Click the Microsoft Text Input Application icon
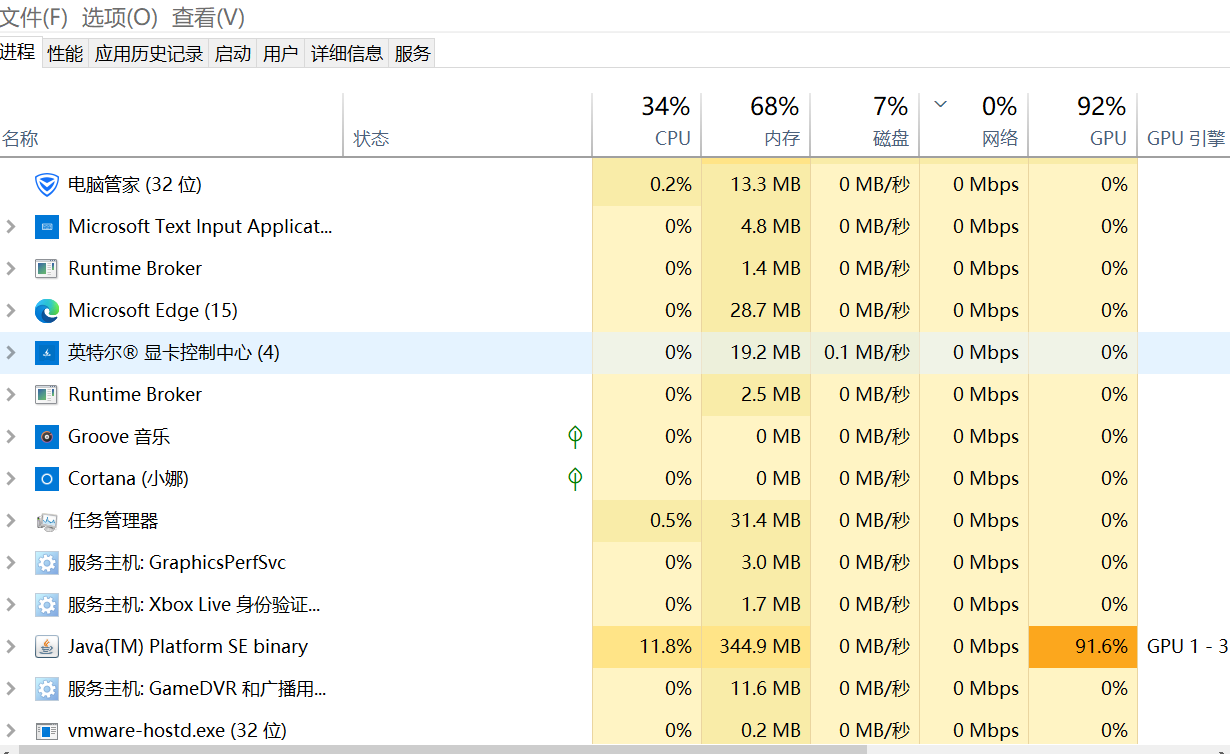The image size is (1230, 754). (47, 227)
